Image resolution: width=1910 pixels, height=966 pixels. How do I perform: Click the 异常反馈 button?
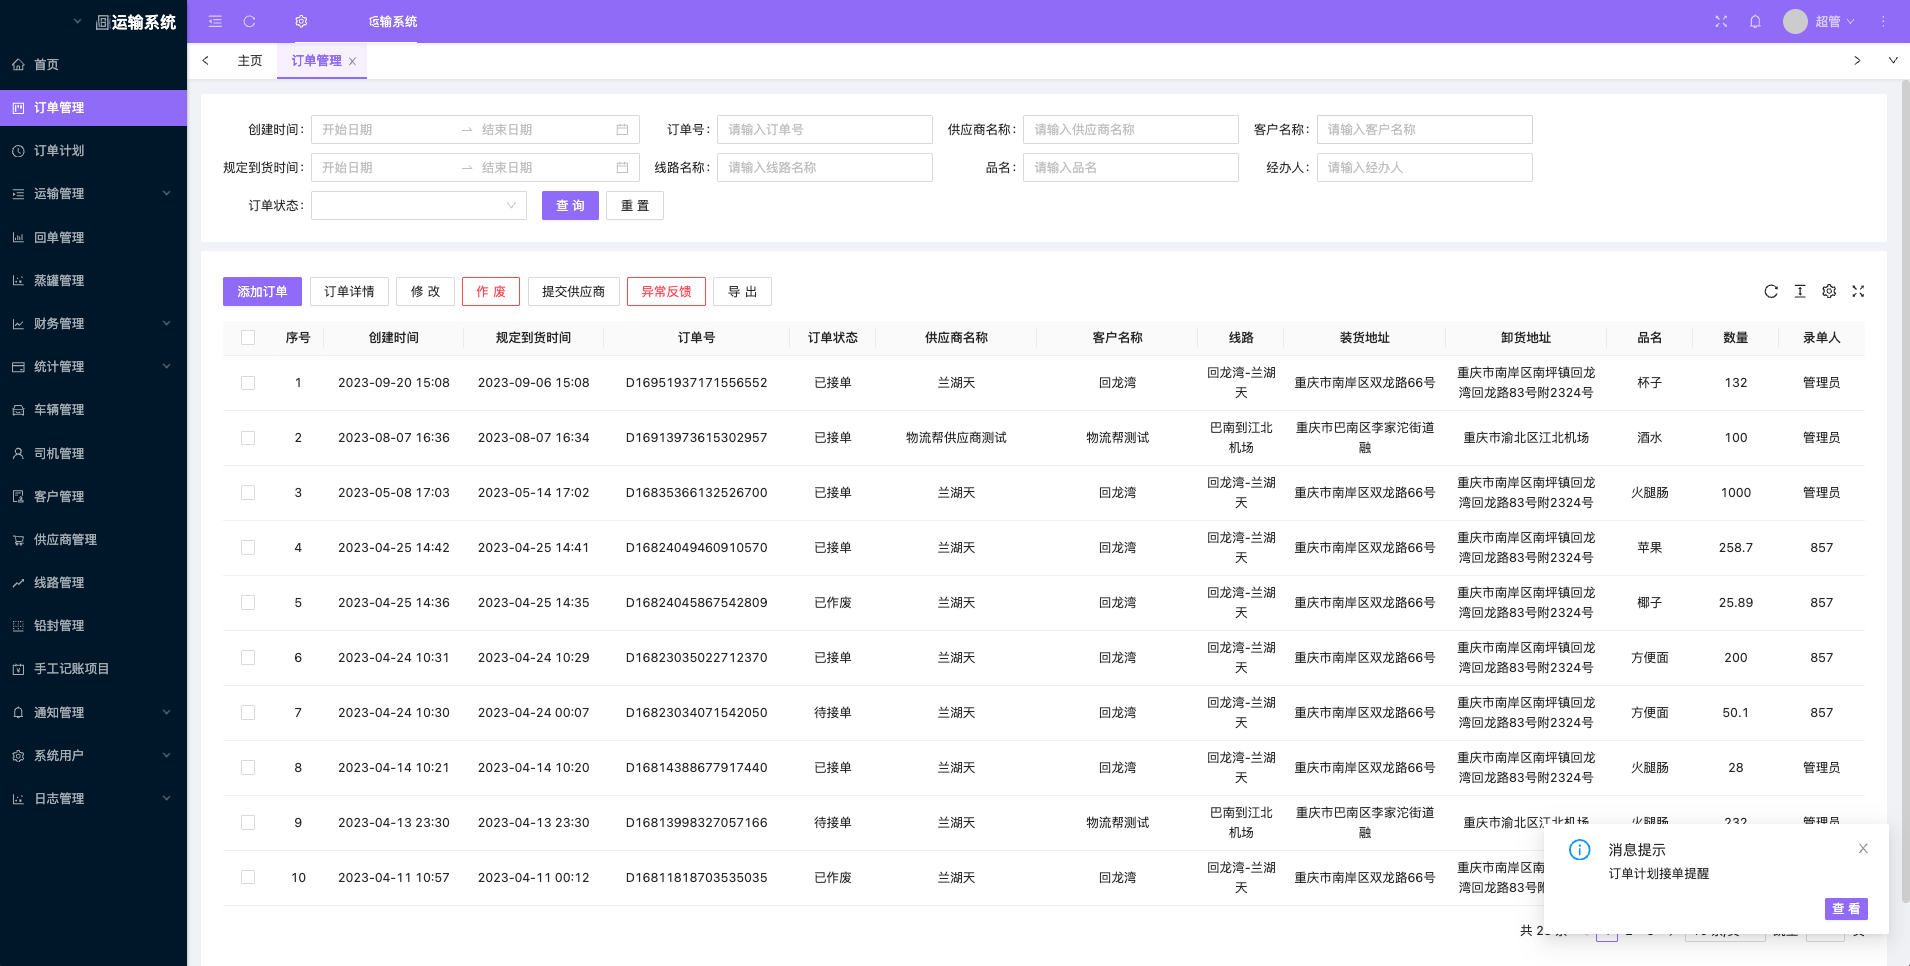(x=666, y=291)
